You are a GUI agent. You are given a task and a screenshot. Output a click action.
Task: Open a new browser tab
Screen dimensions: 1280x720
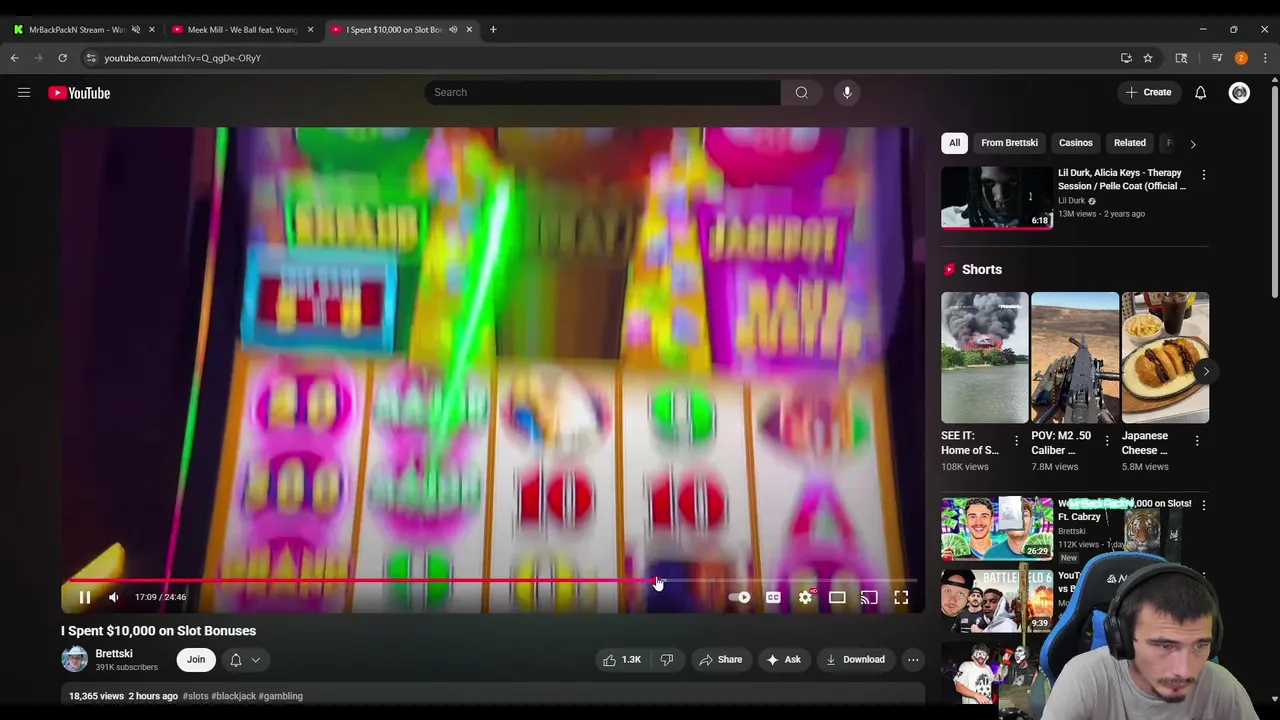(x=493, y=29)
